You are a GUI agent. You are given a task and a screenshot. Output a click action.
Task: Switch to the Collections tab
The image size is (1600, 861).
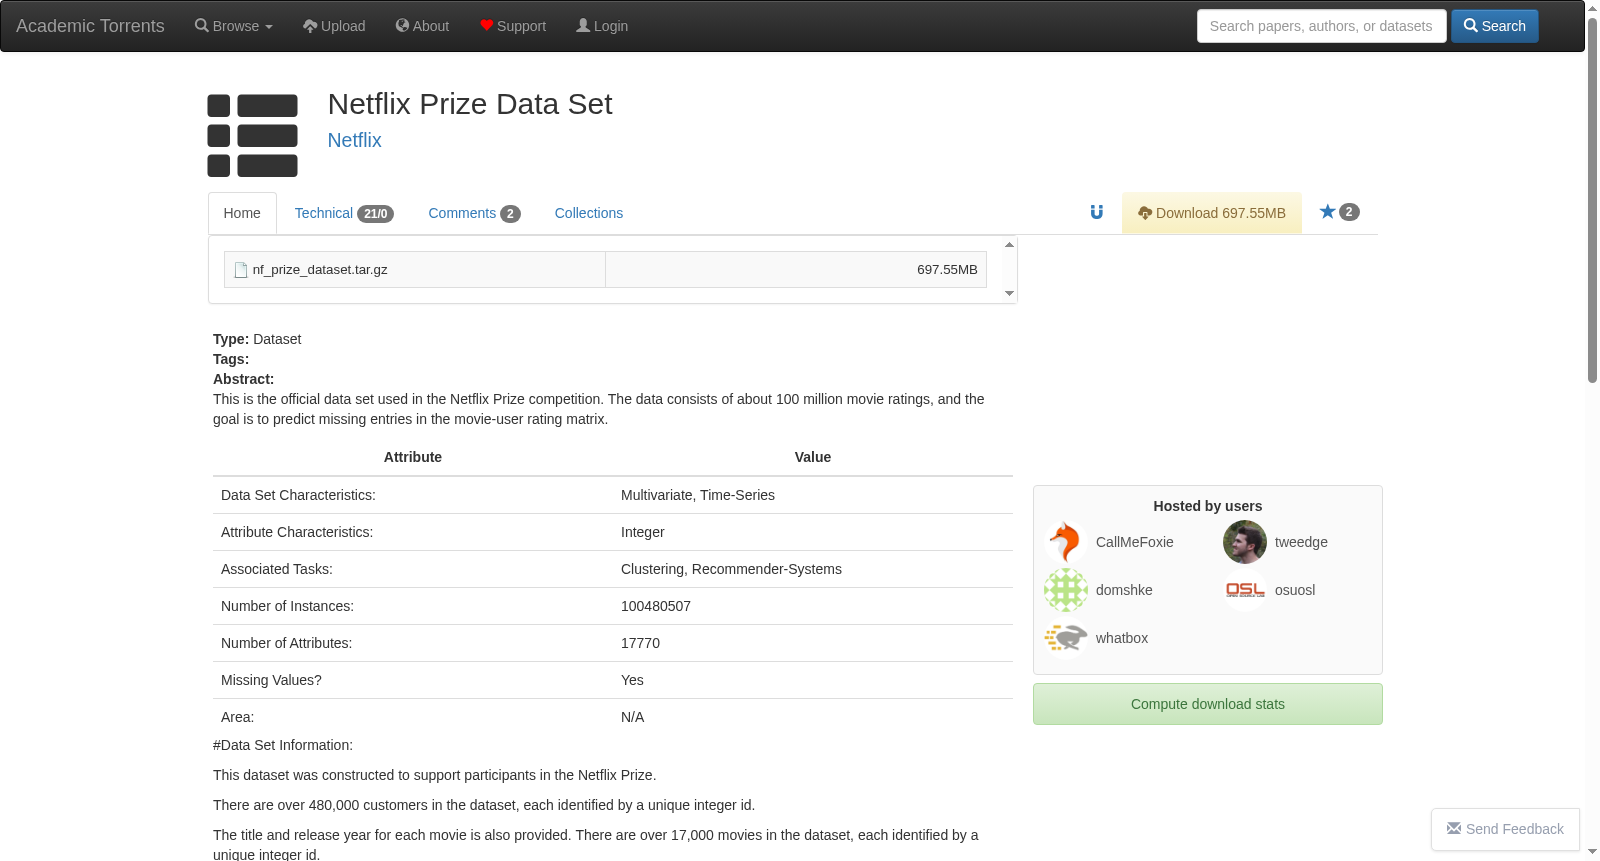click(x=589, y=213)
